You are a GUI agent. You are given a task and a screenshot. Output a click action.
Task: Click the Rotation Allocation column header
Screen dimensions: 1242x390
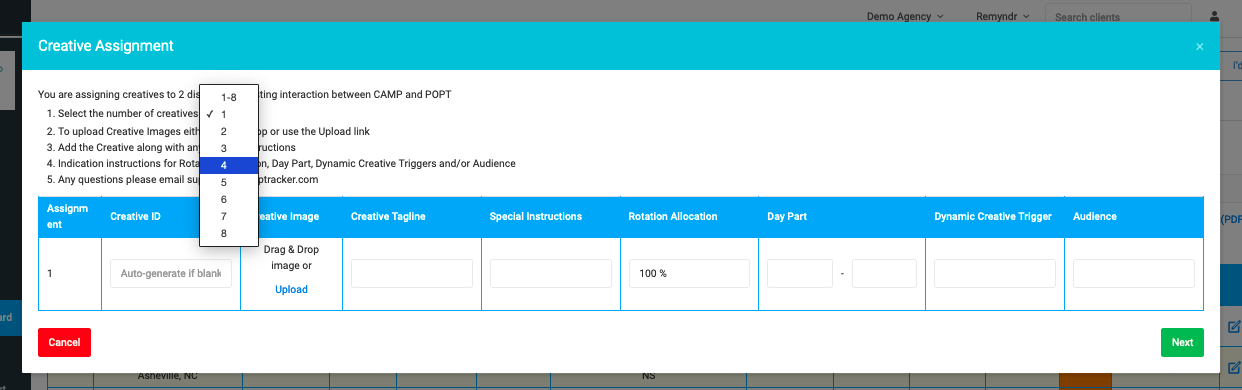(673, 216)
